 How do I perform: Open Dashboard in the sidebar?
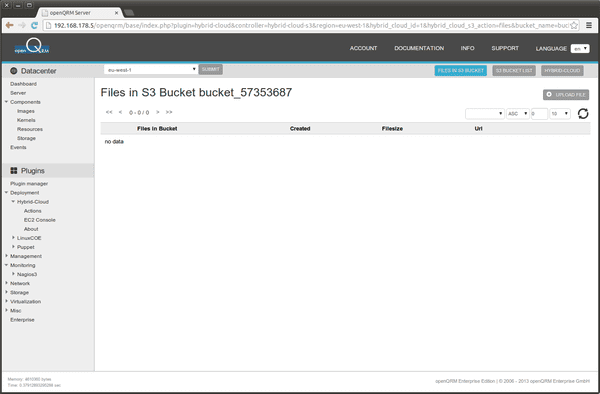(23, 84)
